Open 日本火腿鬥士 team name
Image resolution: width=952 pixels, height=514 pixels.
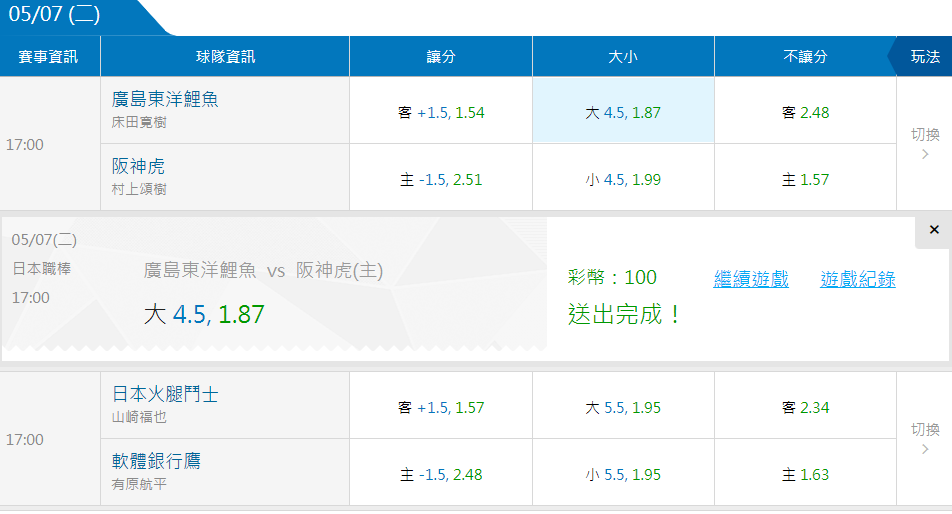point(165,394)
